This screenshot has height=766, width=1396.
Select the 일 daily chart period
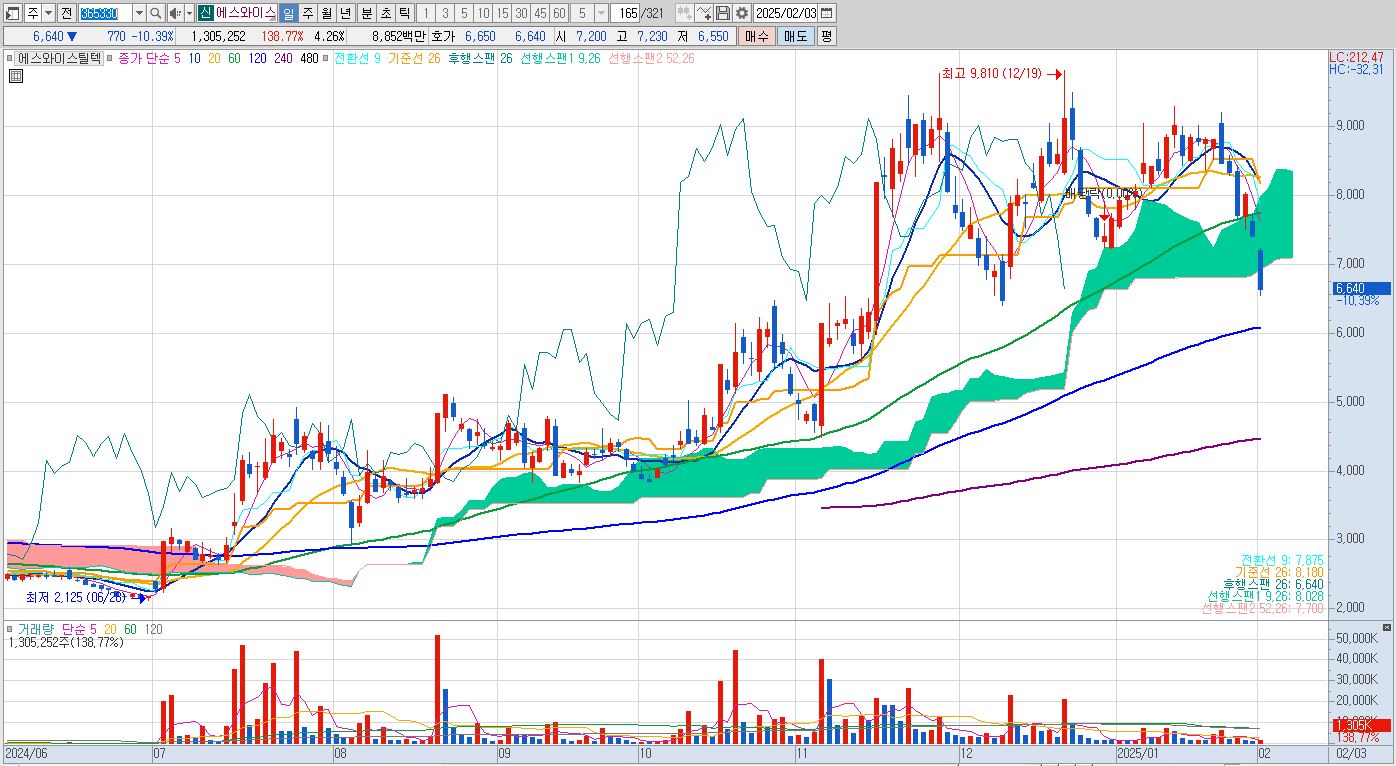coord(288,13)
